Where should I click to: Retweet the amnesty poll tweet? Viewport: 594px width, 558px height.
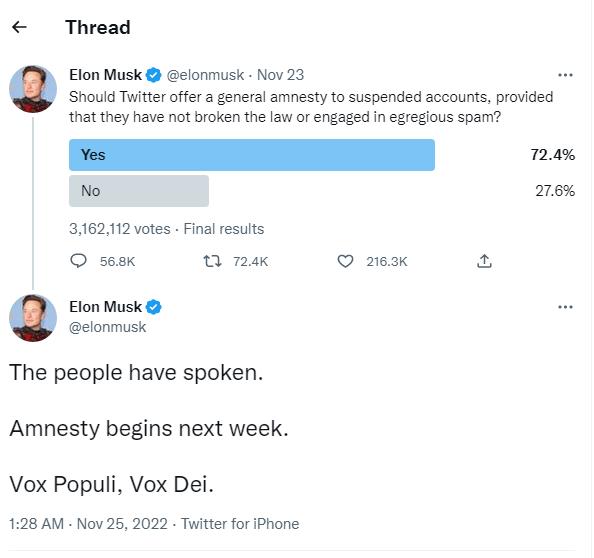(x=212, y=261)
